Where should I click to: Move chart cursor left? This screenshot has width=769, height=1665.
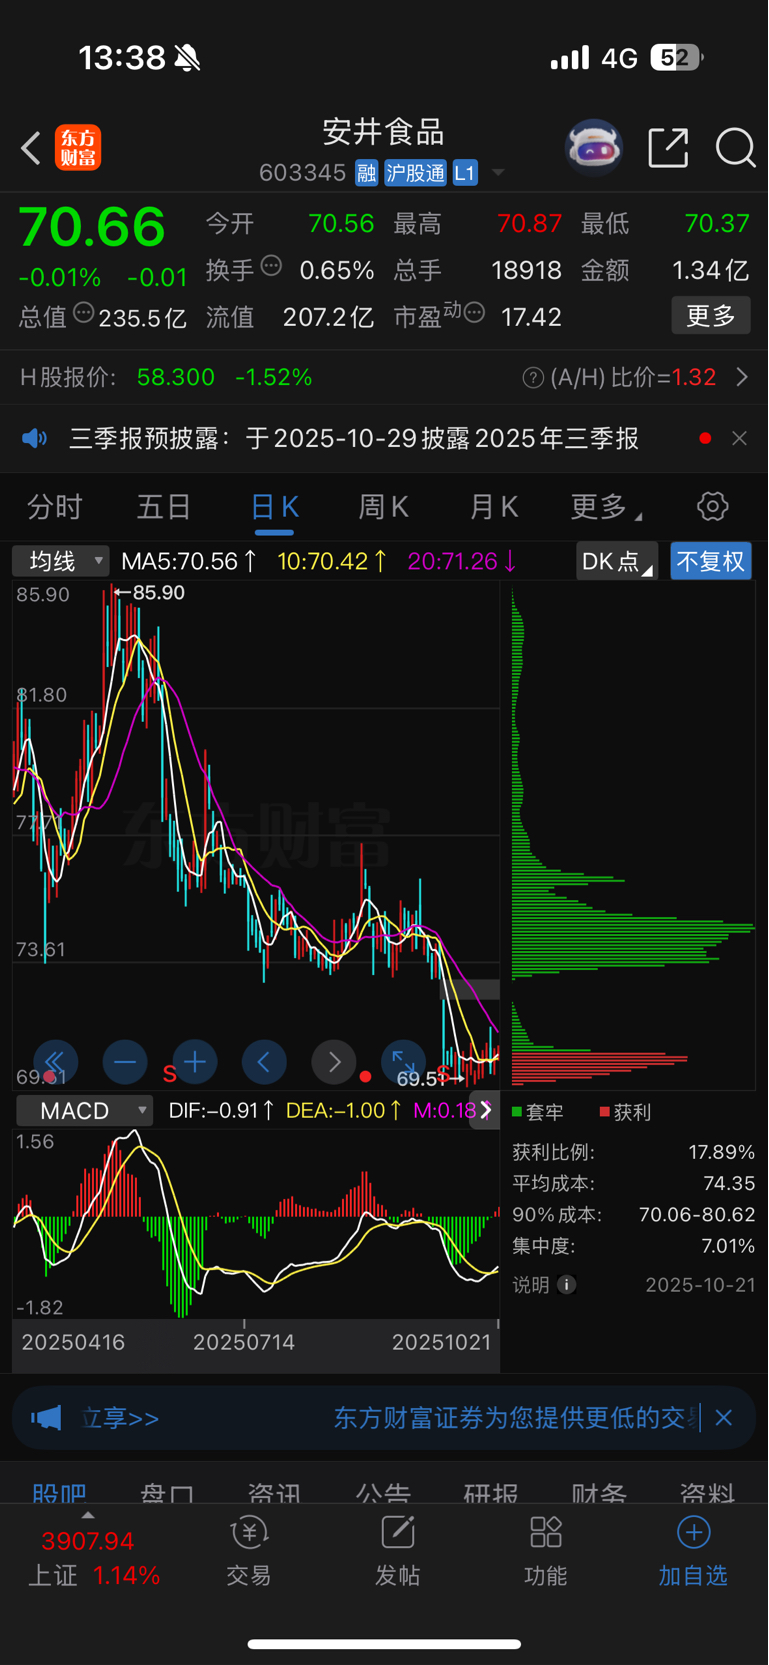point(264,1062)
